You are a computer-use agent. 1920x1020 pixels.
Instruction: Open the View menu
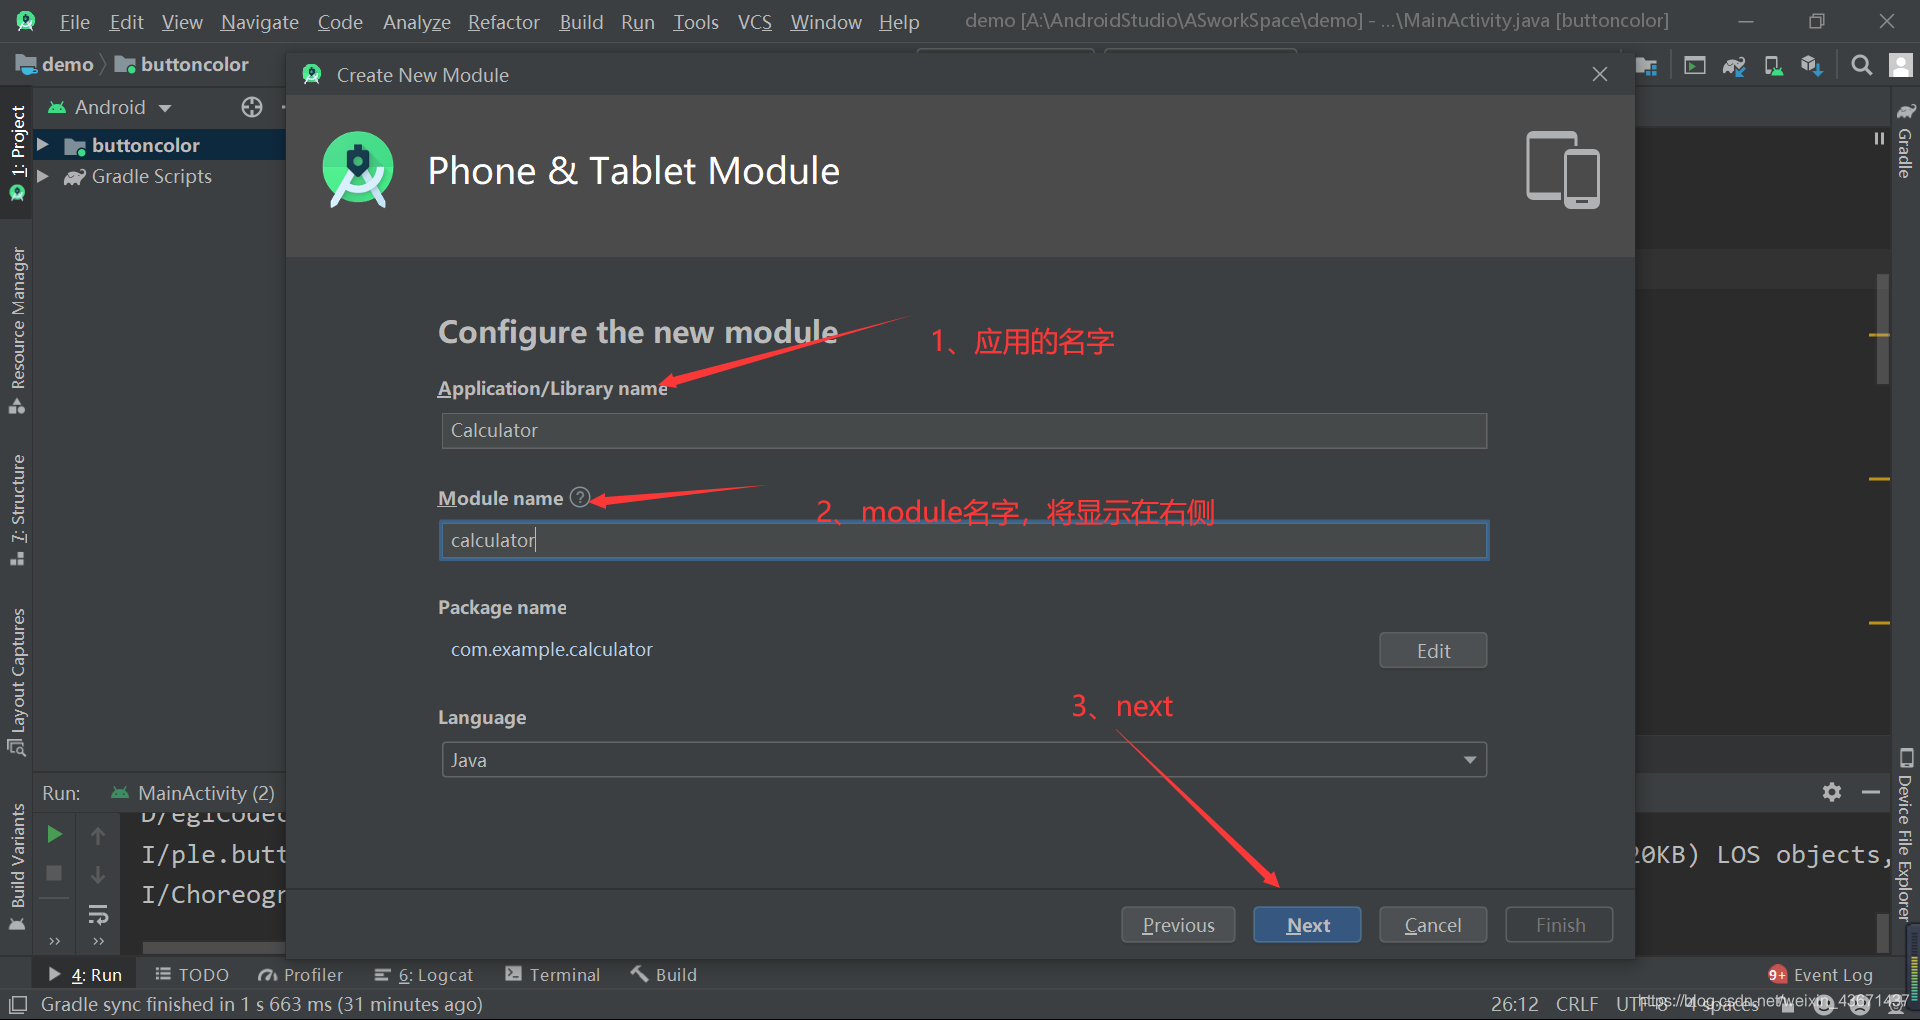[182, 22]
